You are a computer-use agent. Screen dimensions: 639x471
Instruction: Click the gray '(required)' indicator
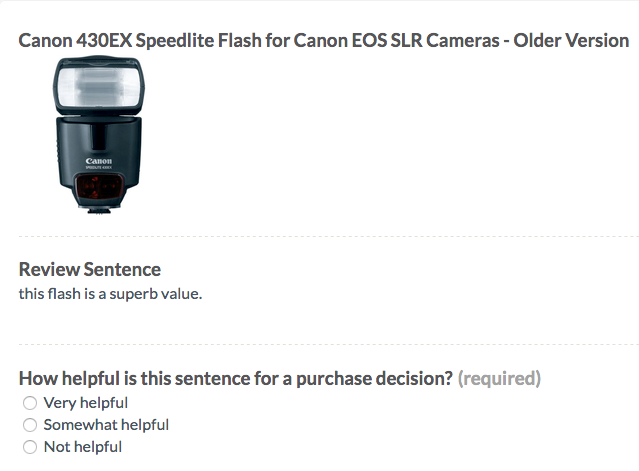[x=499, y=379]
